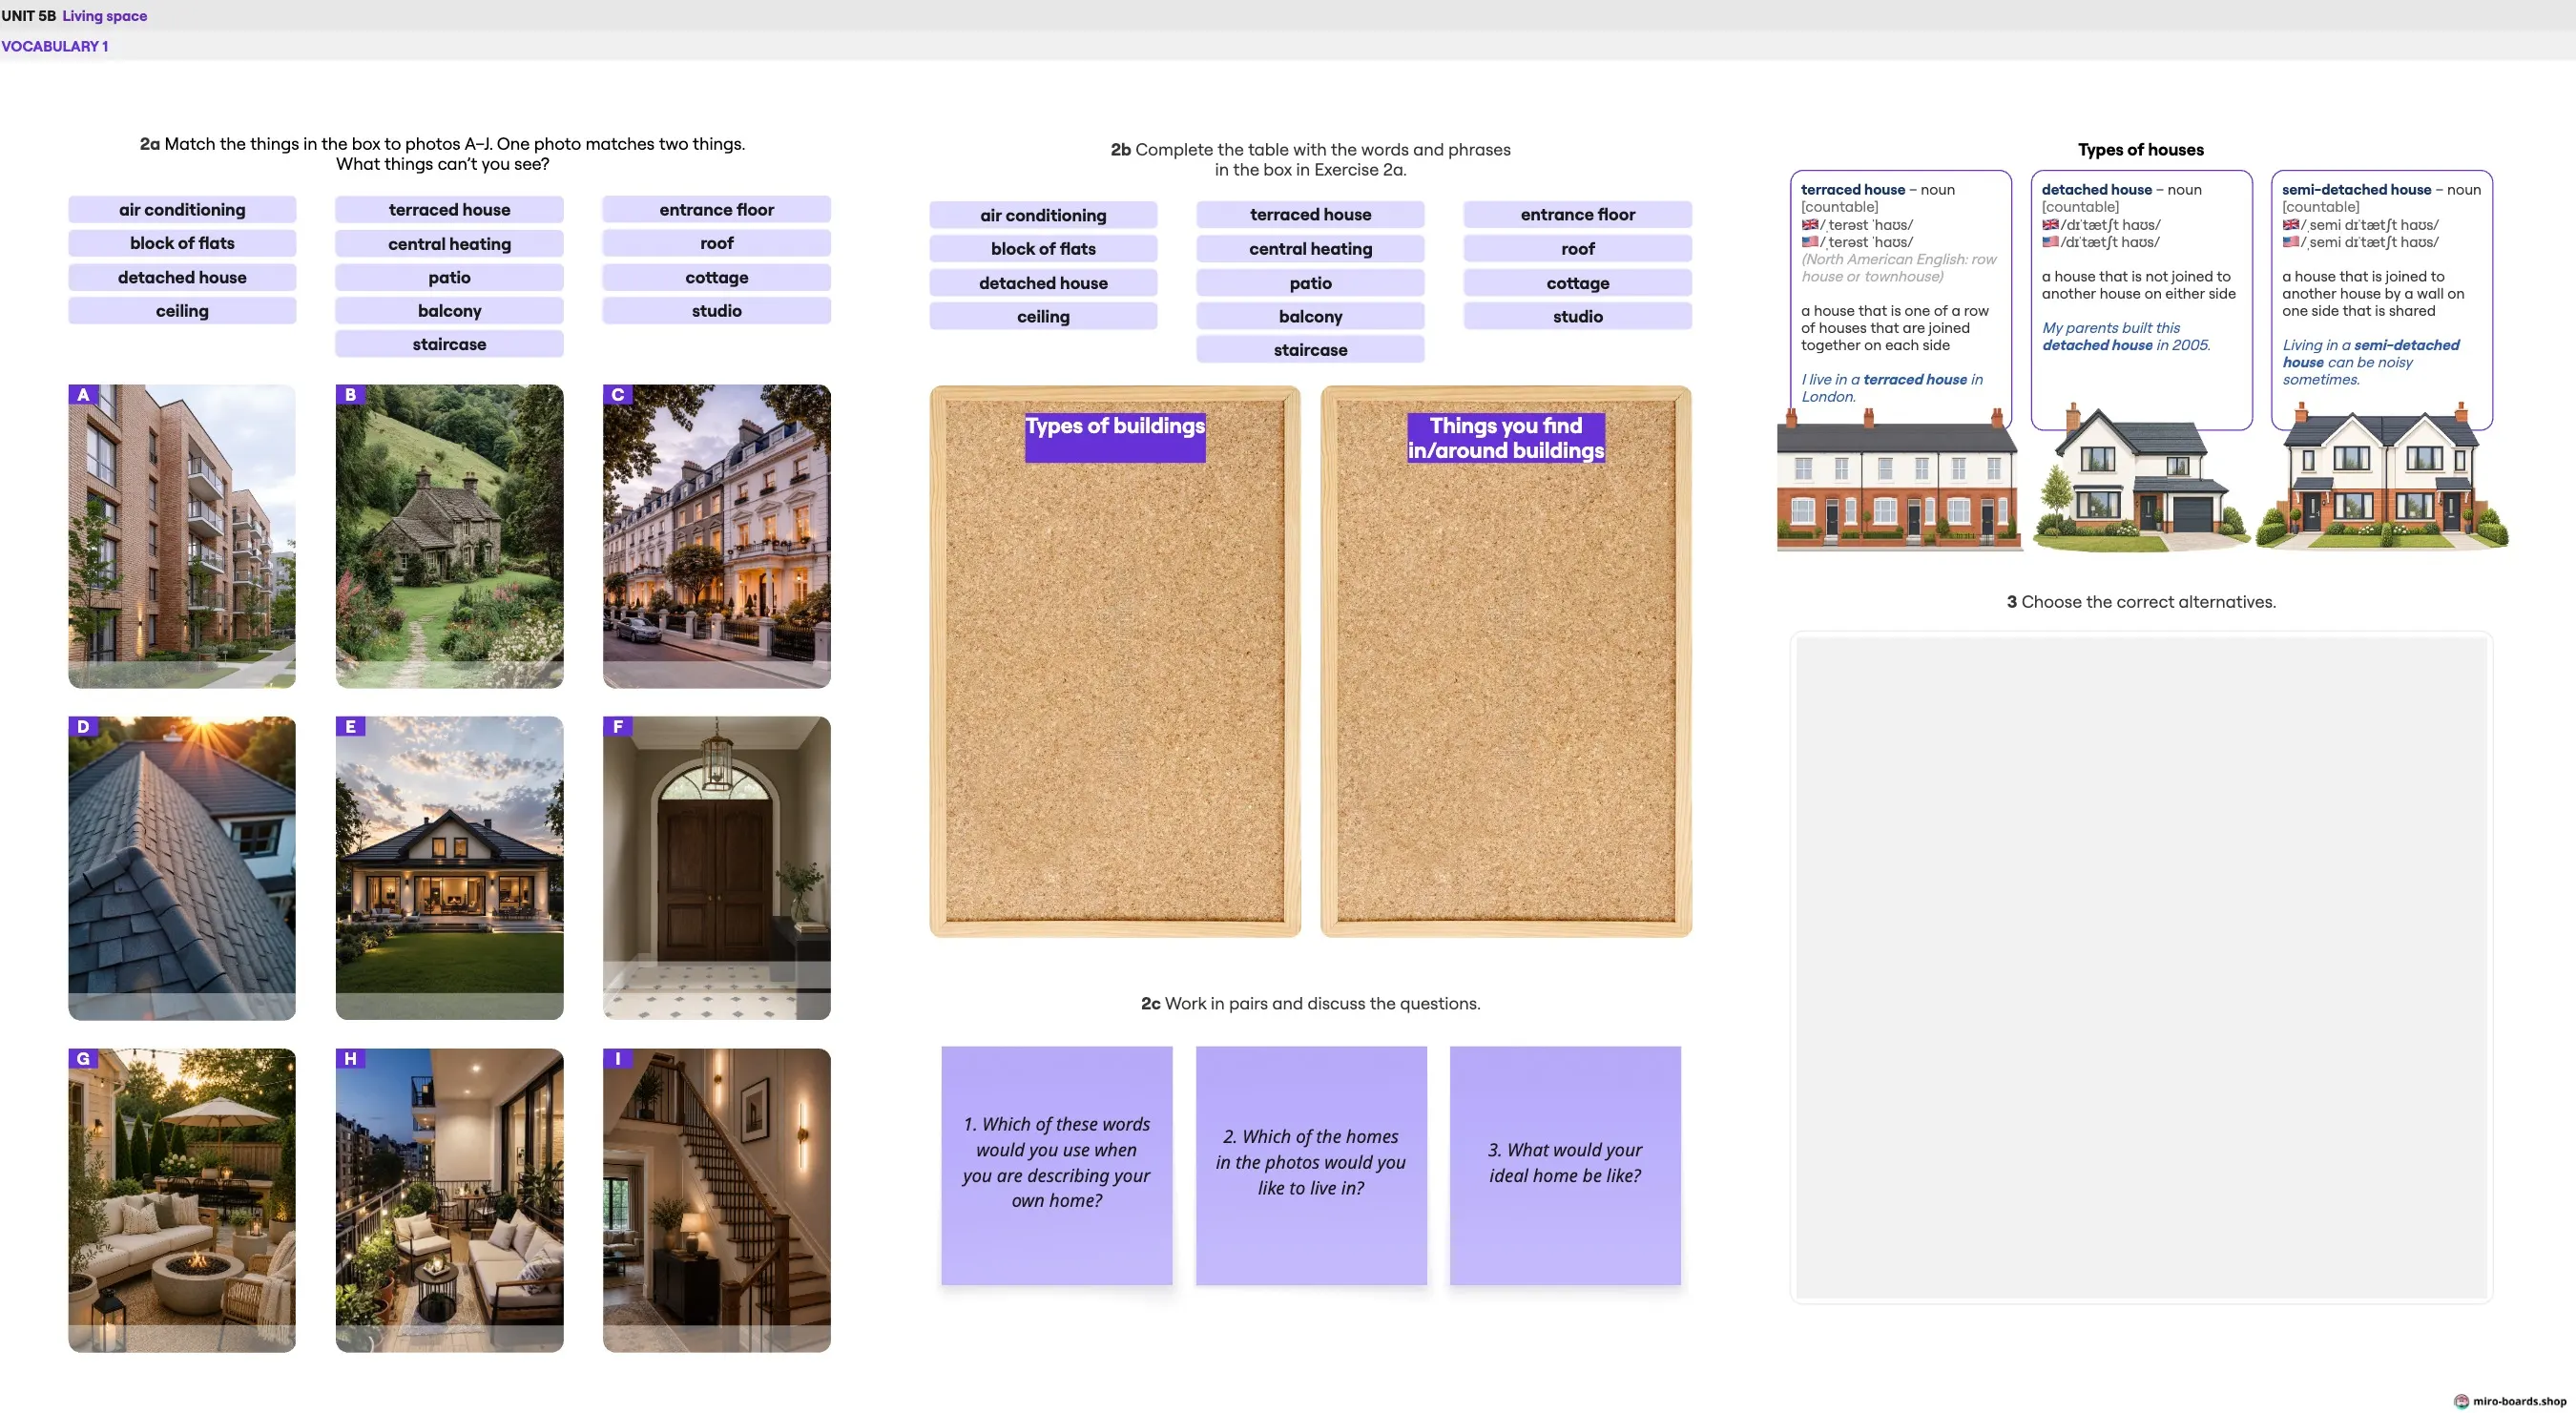Select photo H of the balcony at night
2576x1413 pixels.
(449, 1200)
